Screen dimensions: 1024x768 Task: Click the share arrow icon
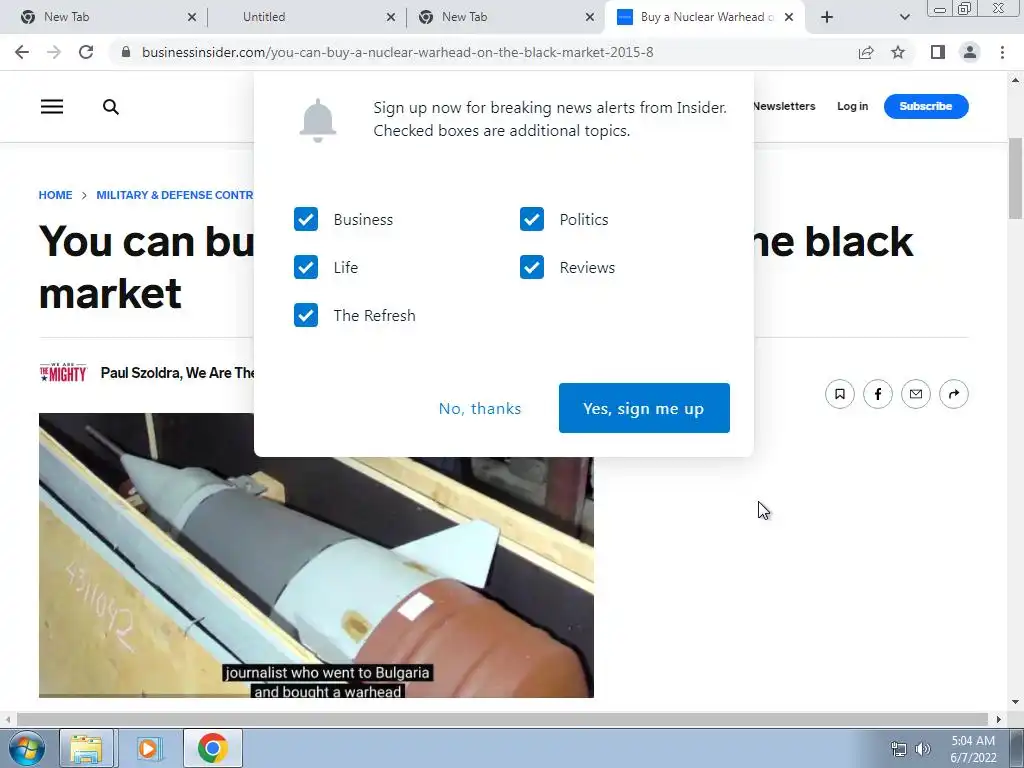tap(953, 394)
